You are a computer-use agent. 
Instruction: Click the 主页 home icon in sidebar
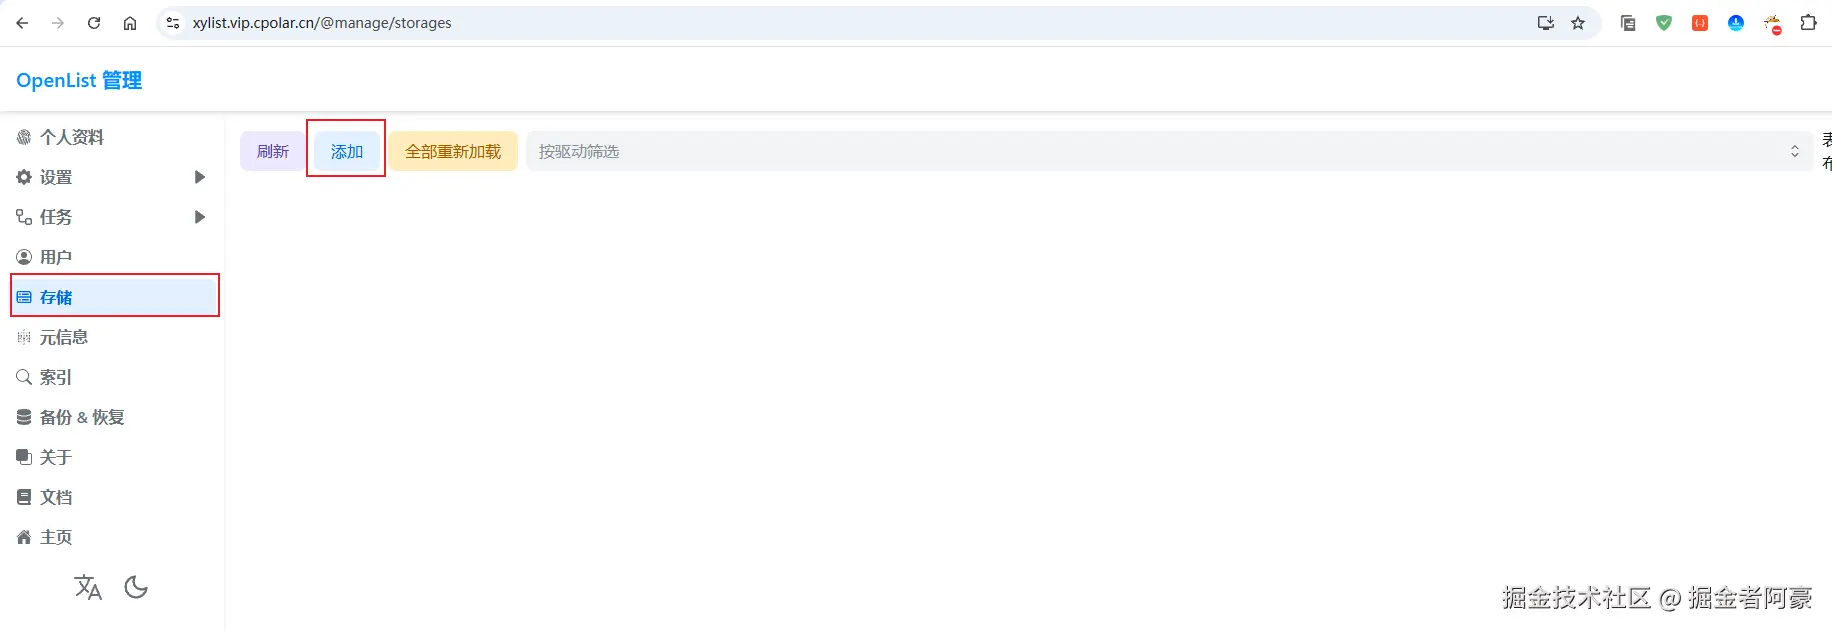coord(24,537)
